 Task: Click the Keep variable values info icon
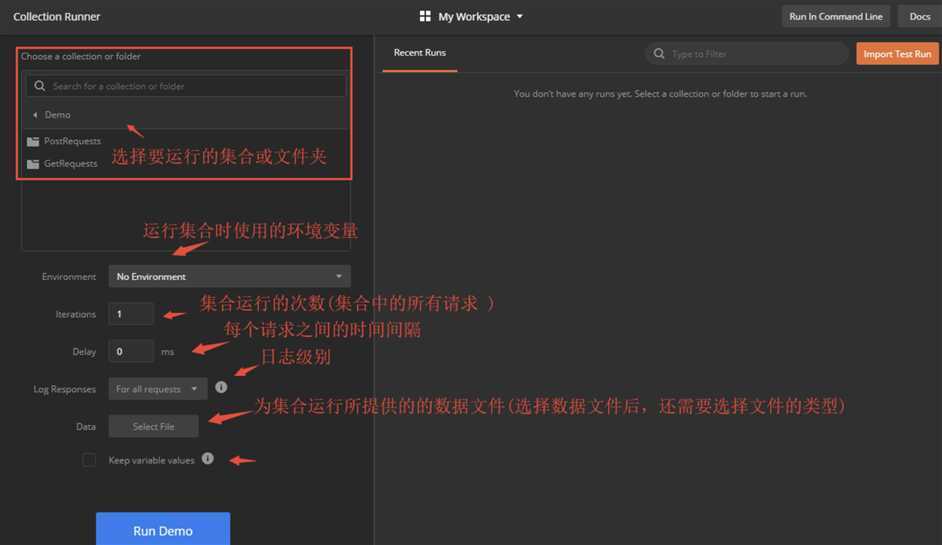coord(208,458)
